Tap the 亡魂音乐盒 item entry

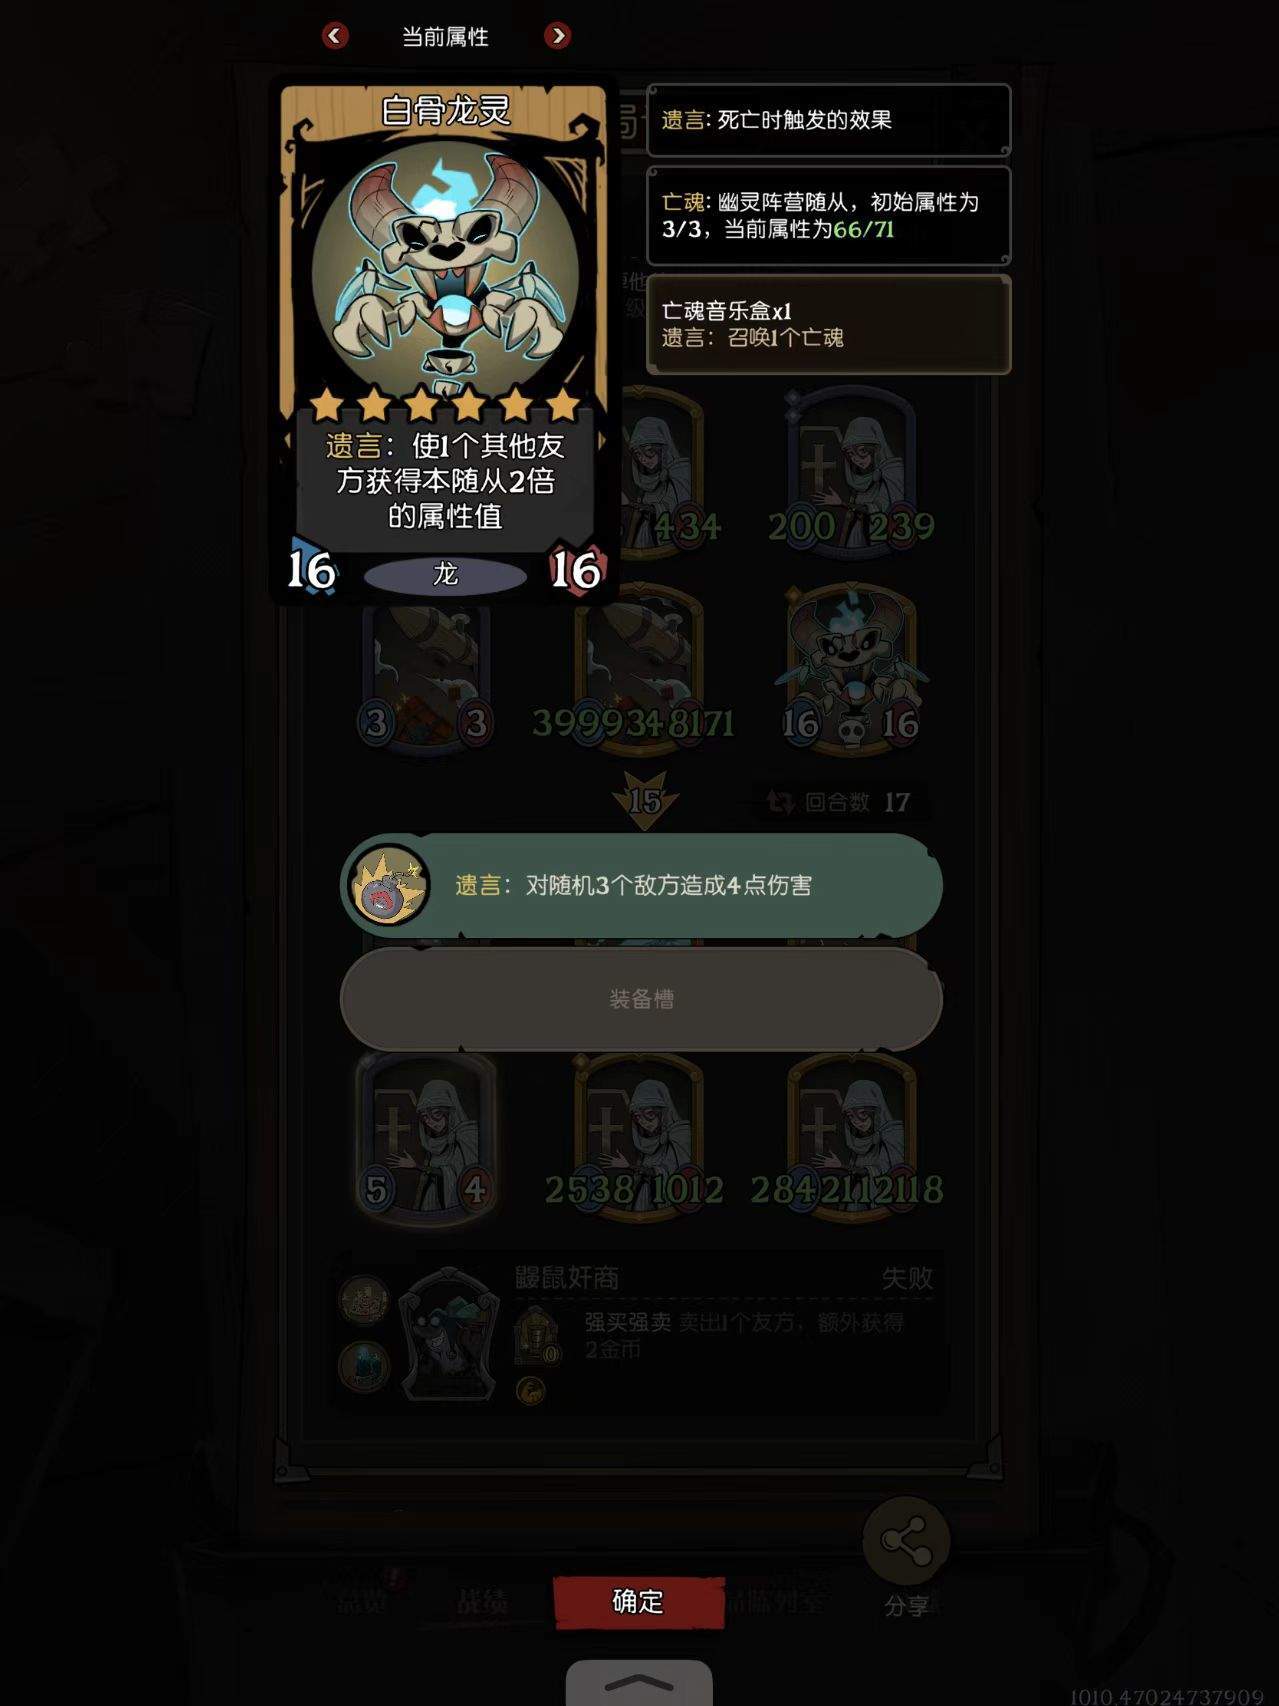(829, 324)
